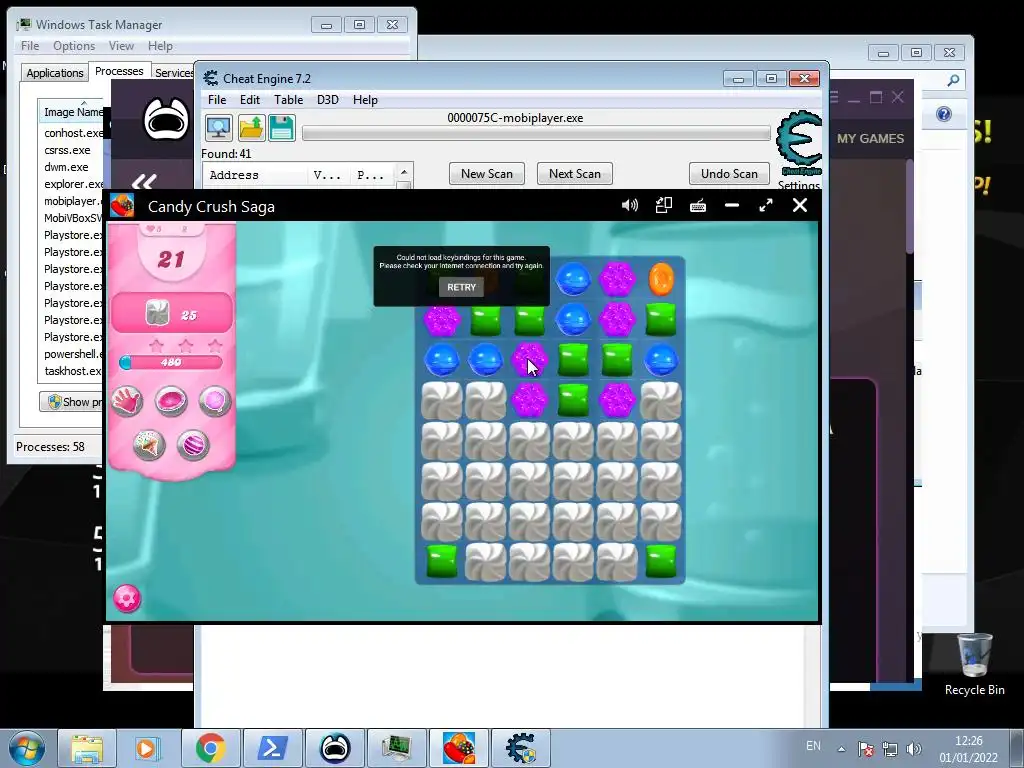Select taskhost.exe process row
Viewport: 1024px width, 768px height.
point(72,371)
